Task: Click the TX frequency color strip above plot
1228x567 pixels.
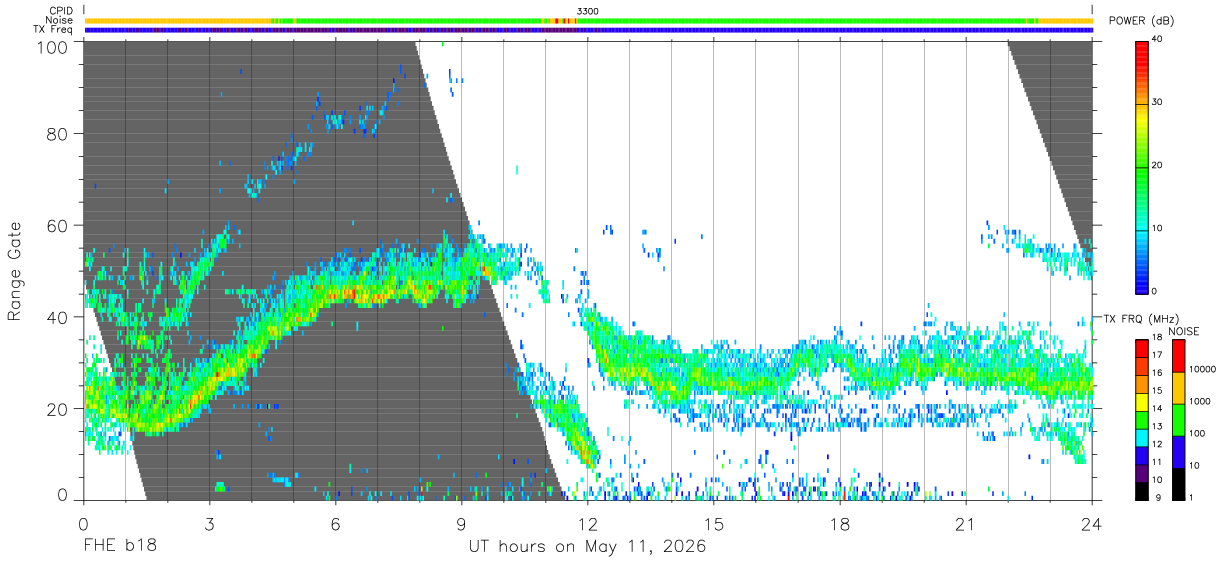Action: 588,30
